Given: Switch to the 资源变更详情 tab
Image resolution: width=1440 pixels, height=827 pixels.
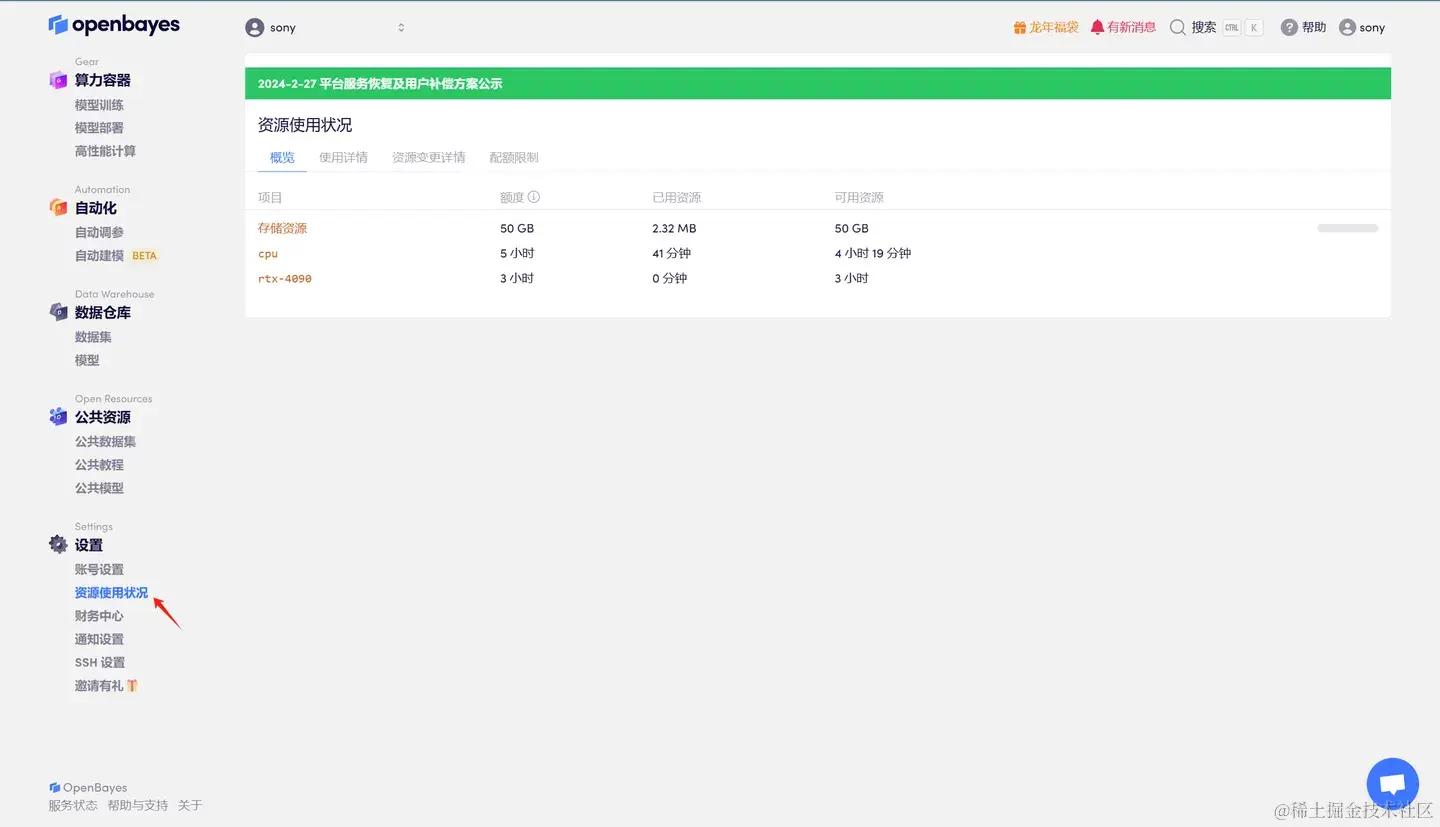Looking at the screenshot, I should (x=428, y=157).
